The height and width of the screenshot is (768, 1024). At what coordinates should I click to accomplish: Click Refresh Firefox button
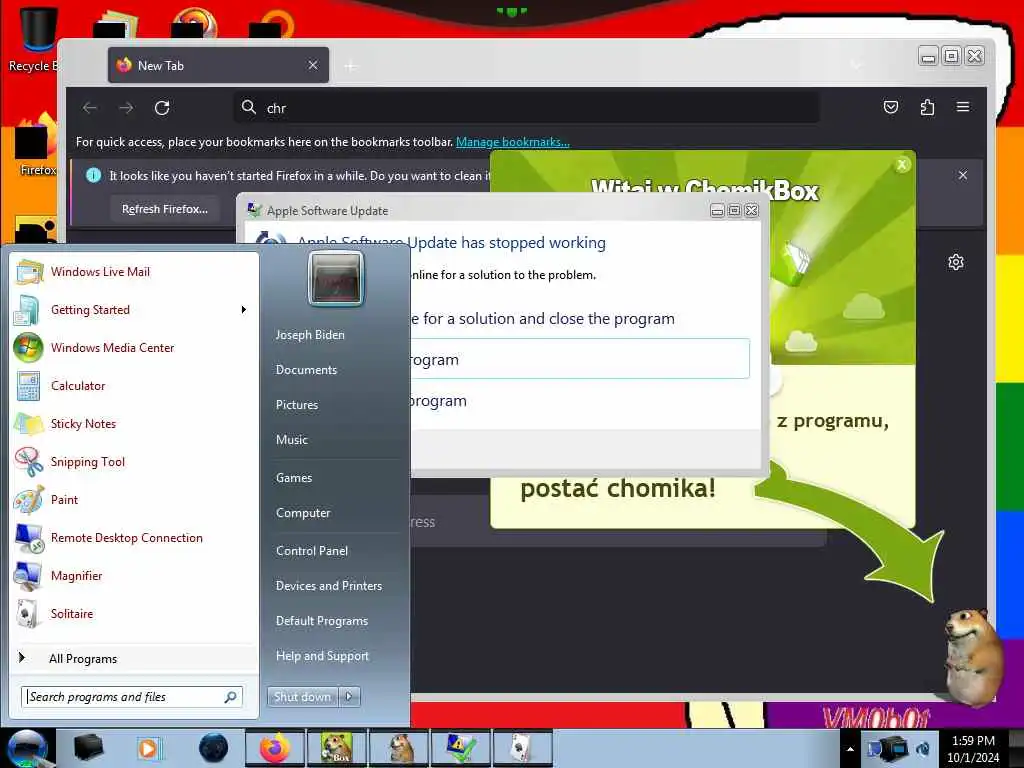point(165,209)
